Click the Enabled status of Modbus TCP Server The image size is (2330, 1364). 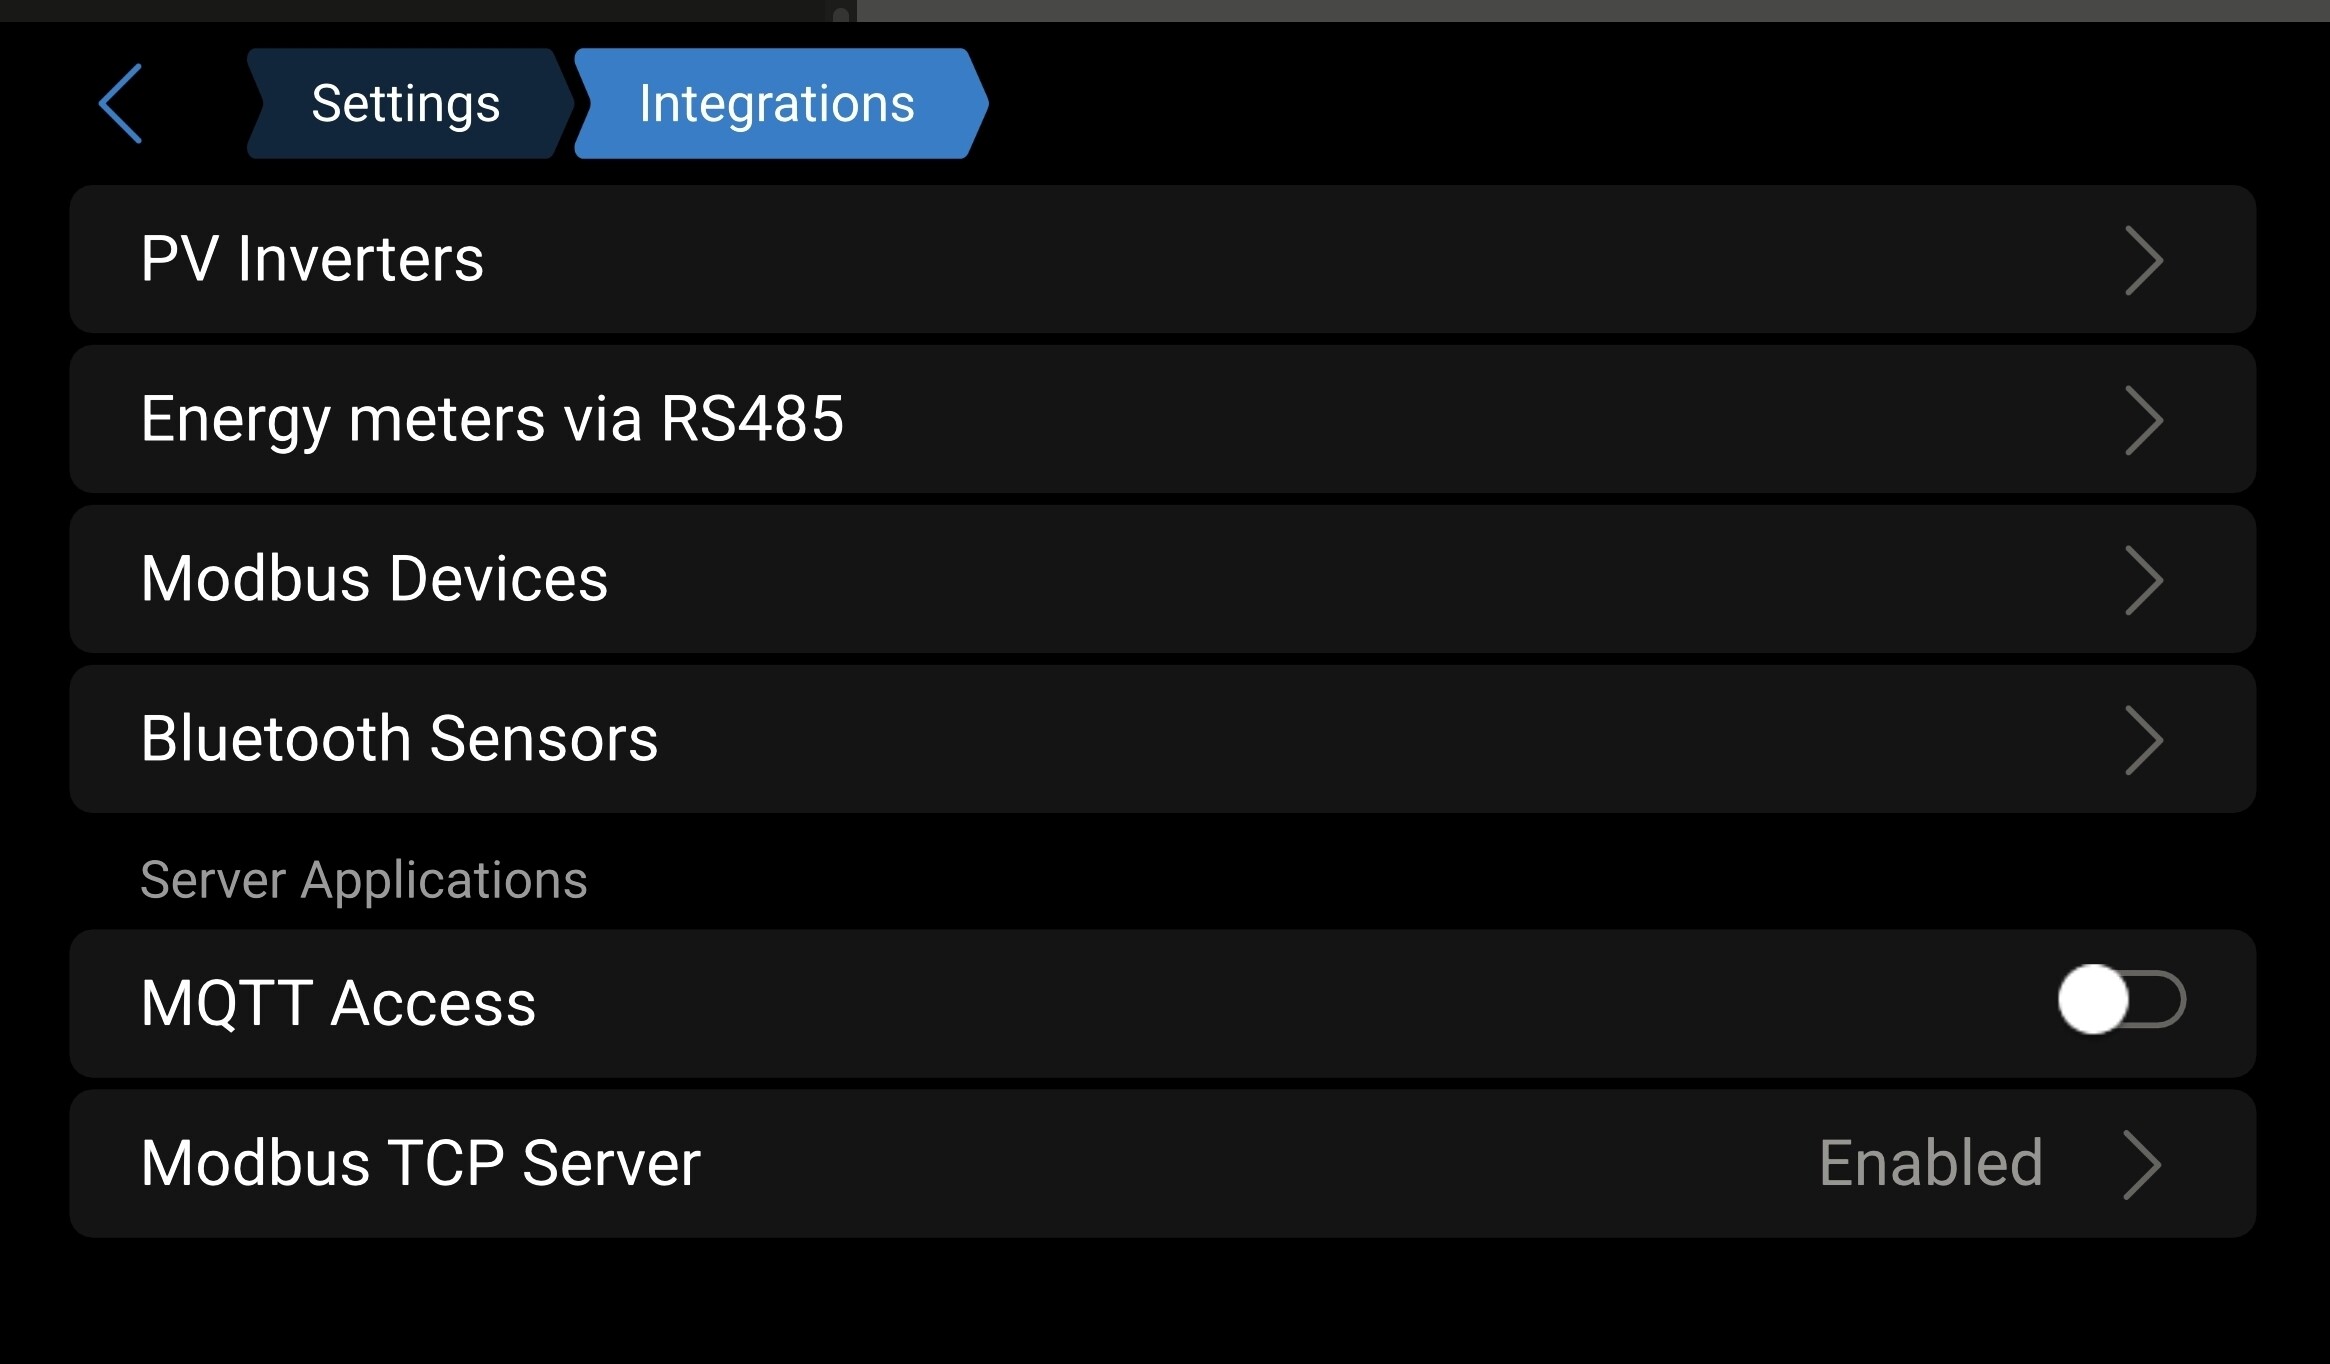[1930, 1163]
